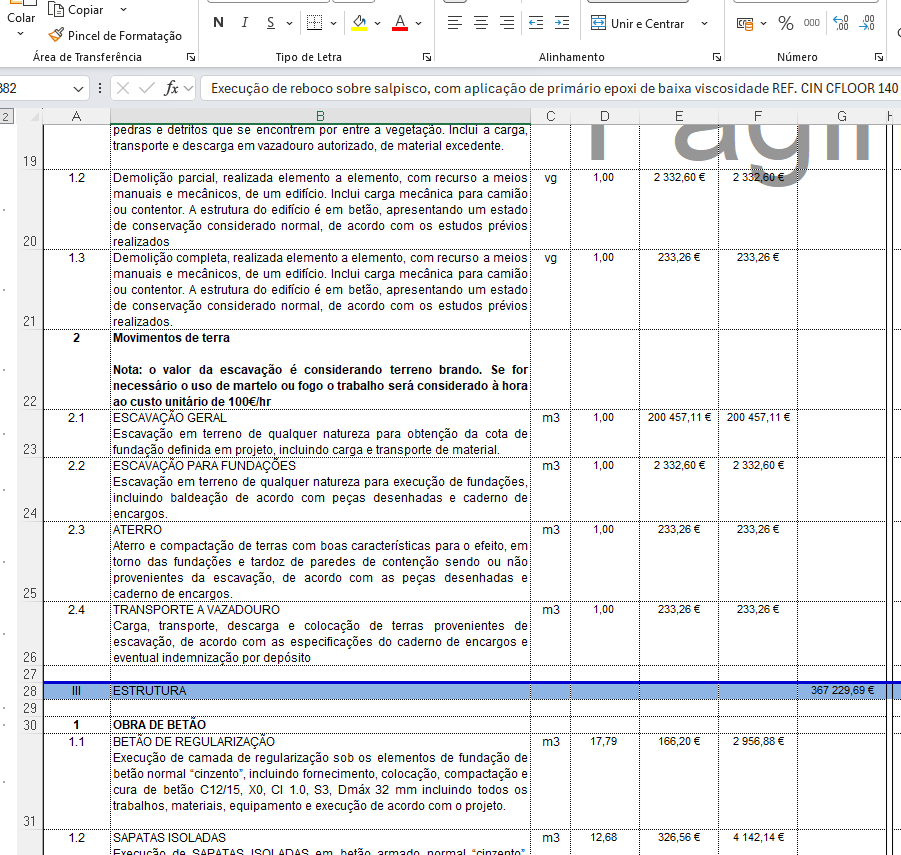Open Name Box dropdown

(x=78, y=88)
